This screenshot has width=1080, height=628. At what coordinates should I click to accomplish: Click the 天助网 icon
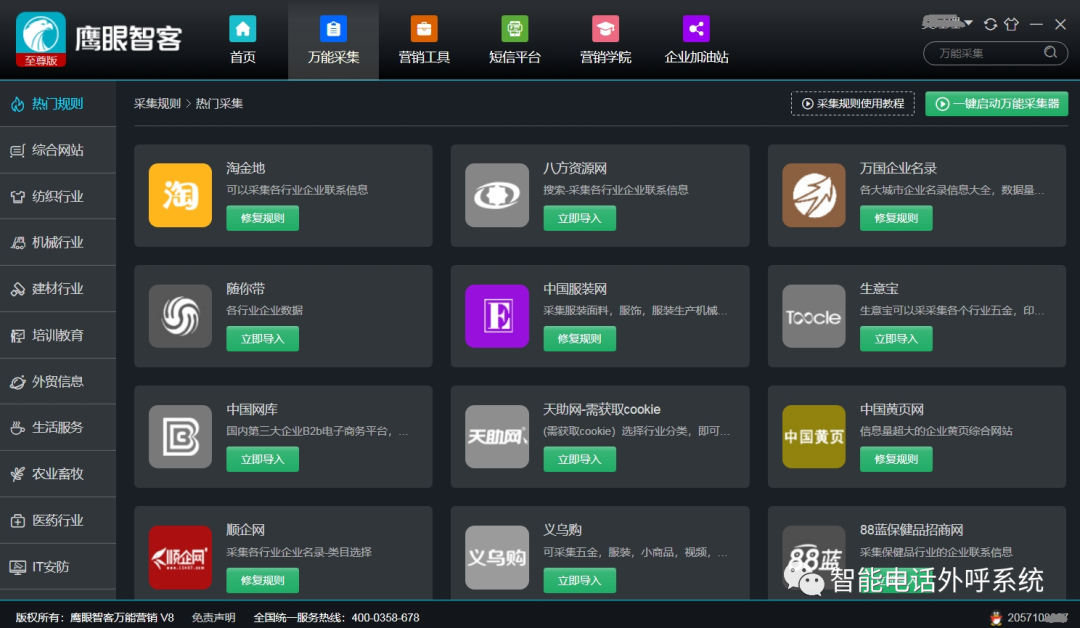pos(497,437)
